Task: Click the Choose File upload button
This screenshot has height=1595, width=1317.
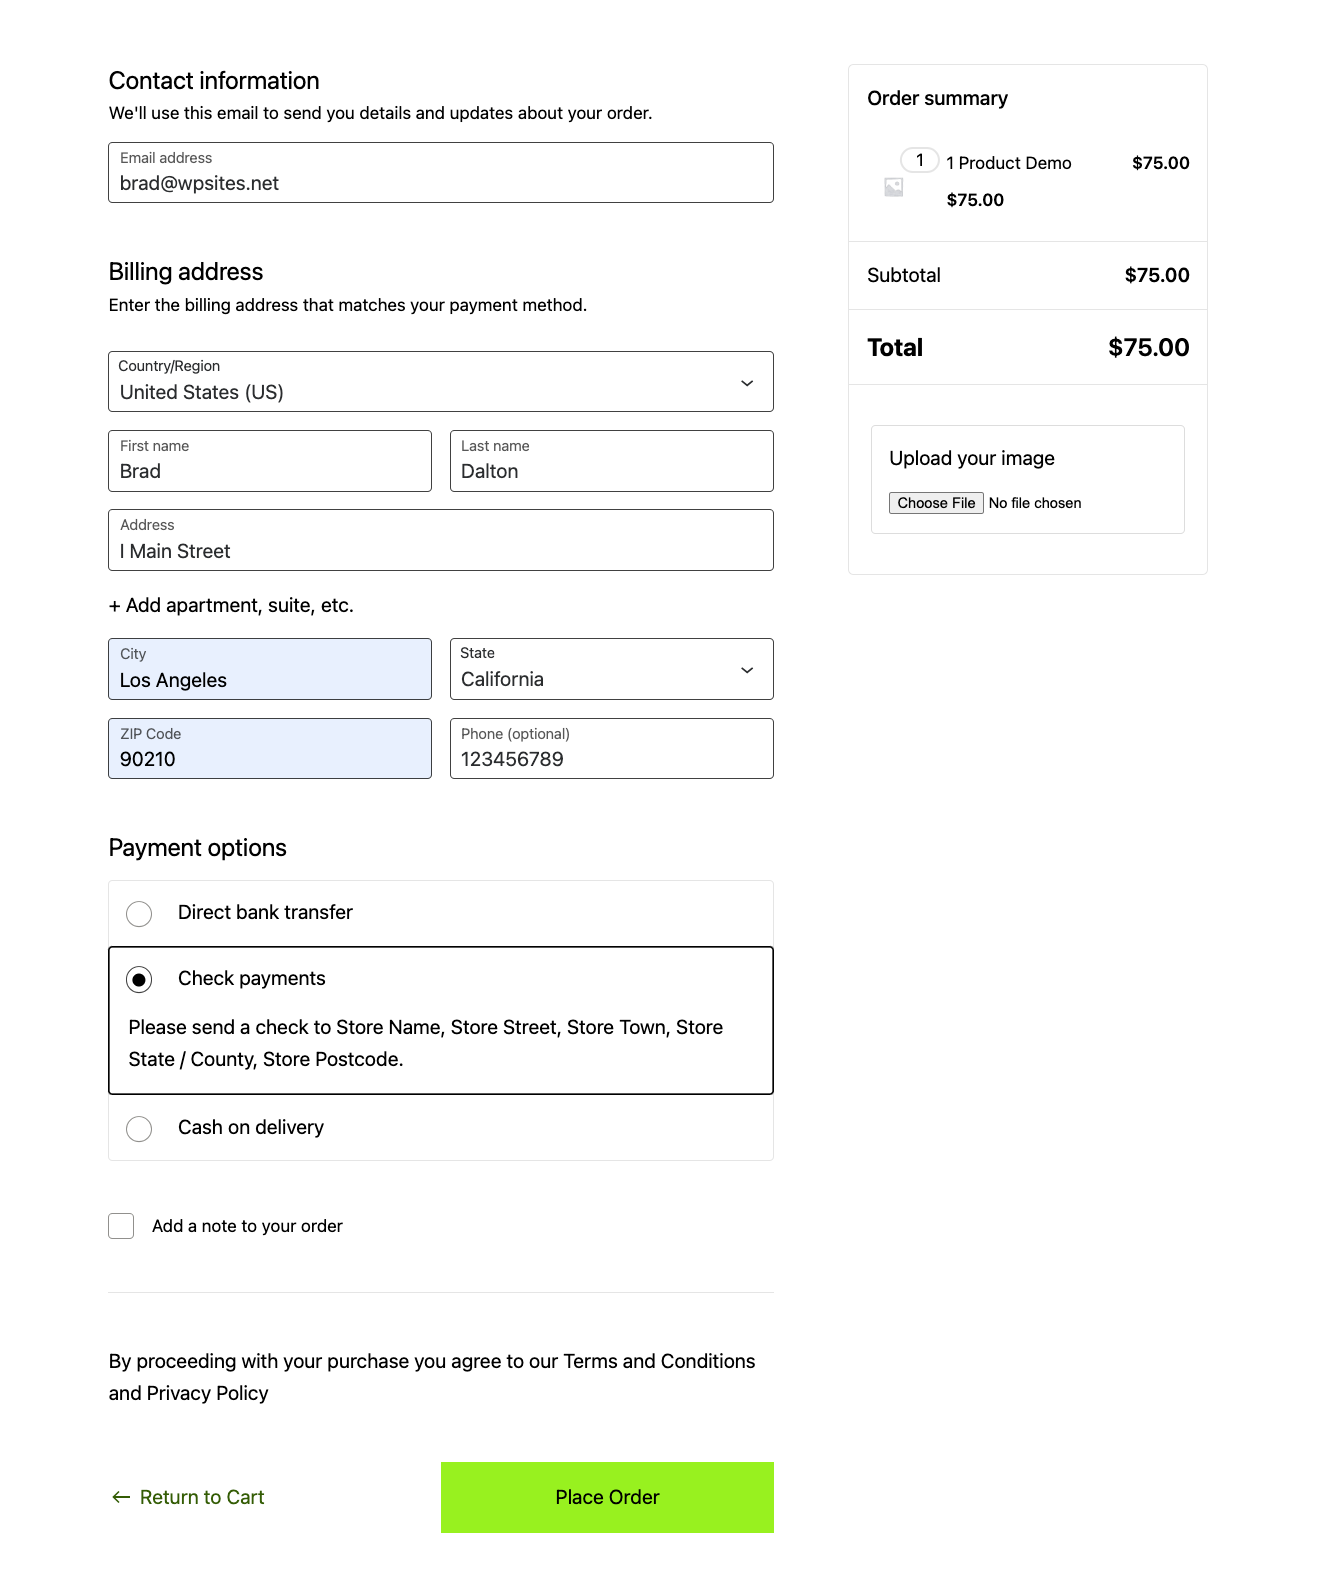Action: 935,503
